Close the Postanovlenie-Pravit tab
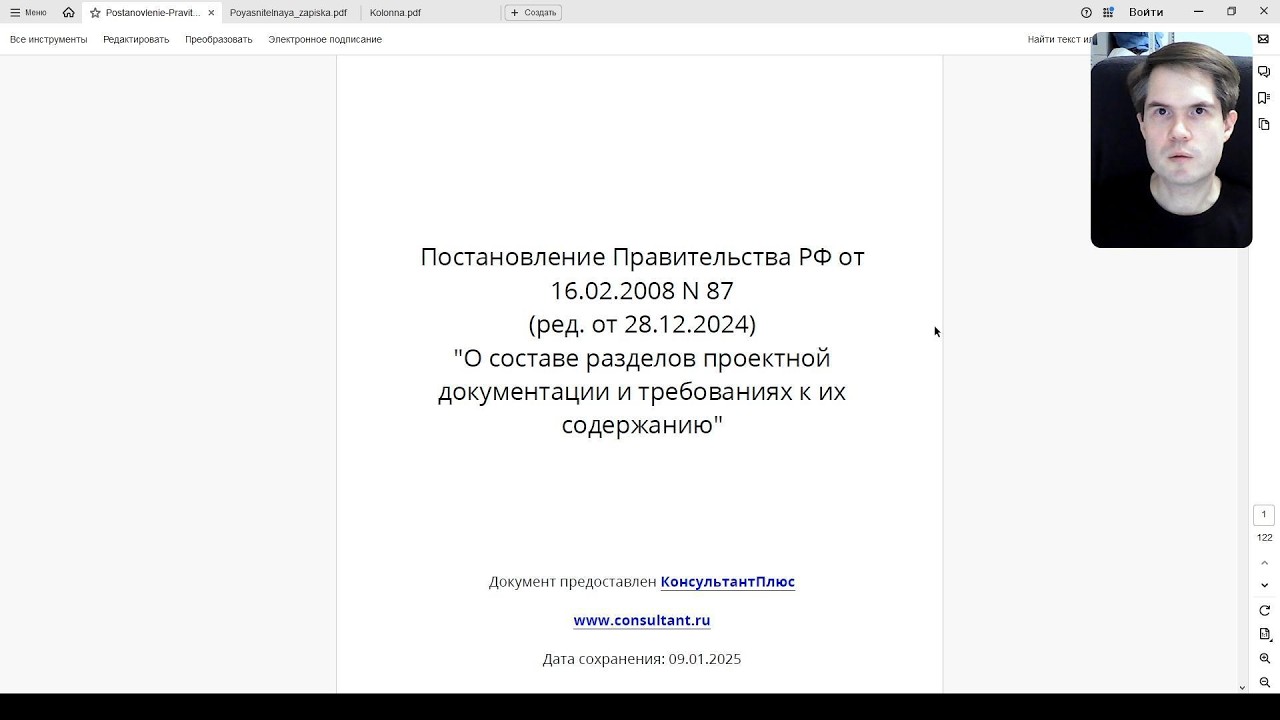The width and height of the screenshot is (1280, 720). (x=211, y=13)
